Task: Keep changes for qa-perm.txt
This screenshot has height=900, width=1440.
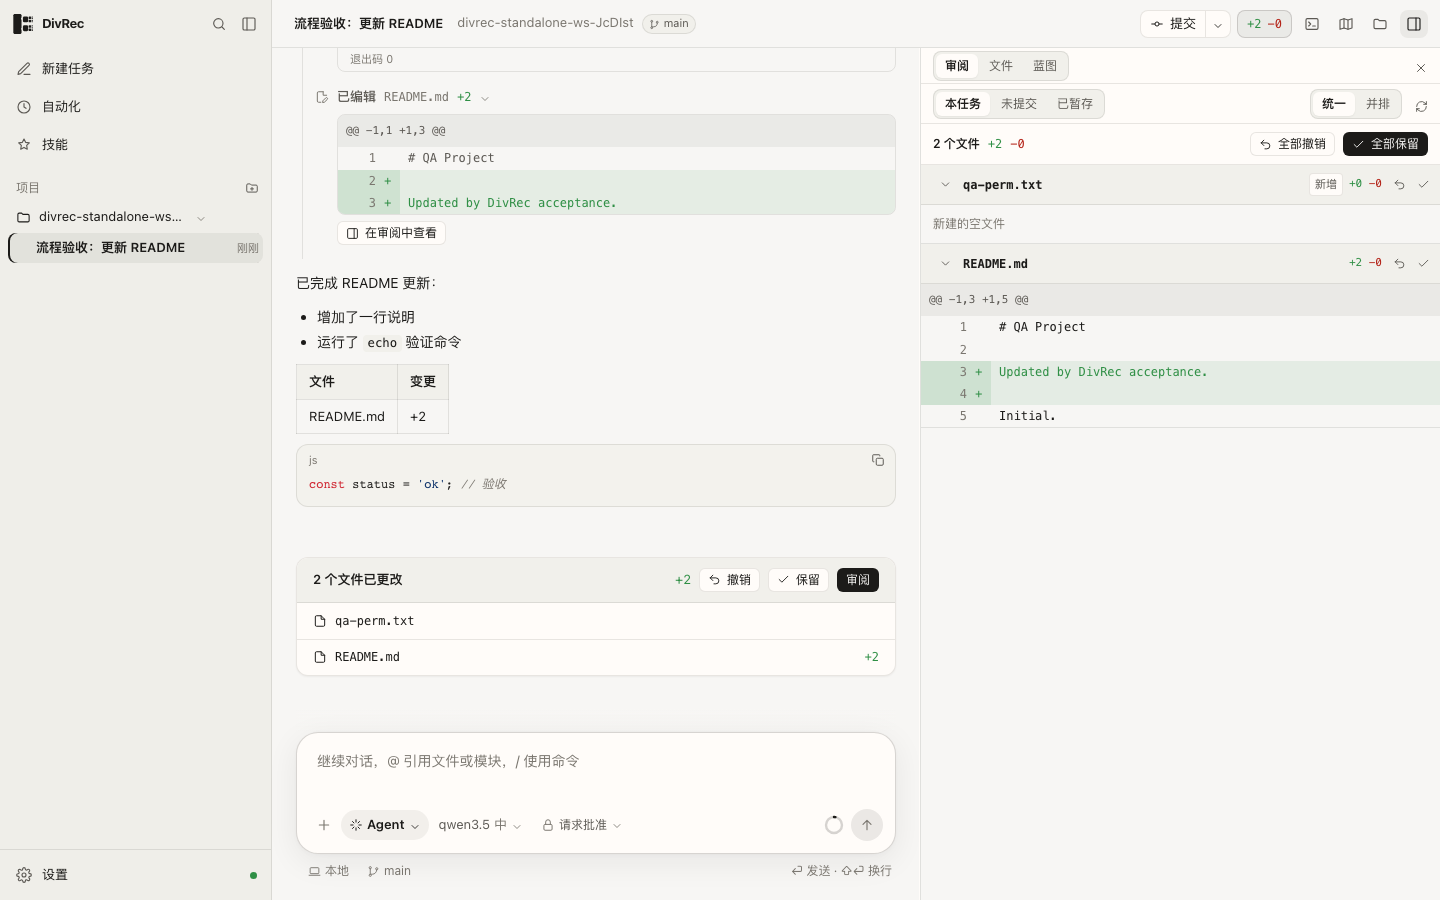Action: tap(1423, 185)
